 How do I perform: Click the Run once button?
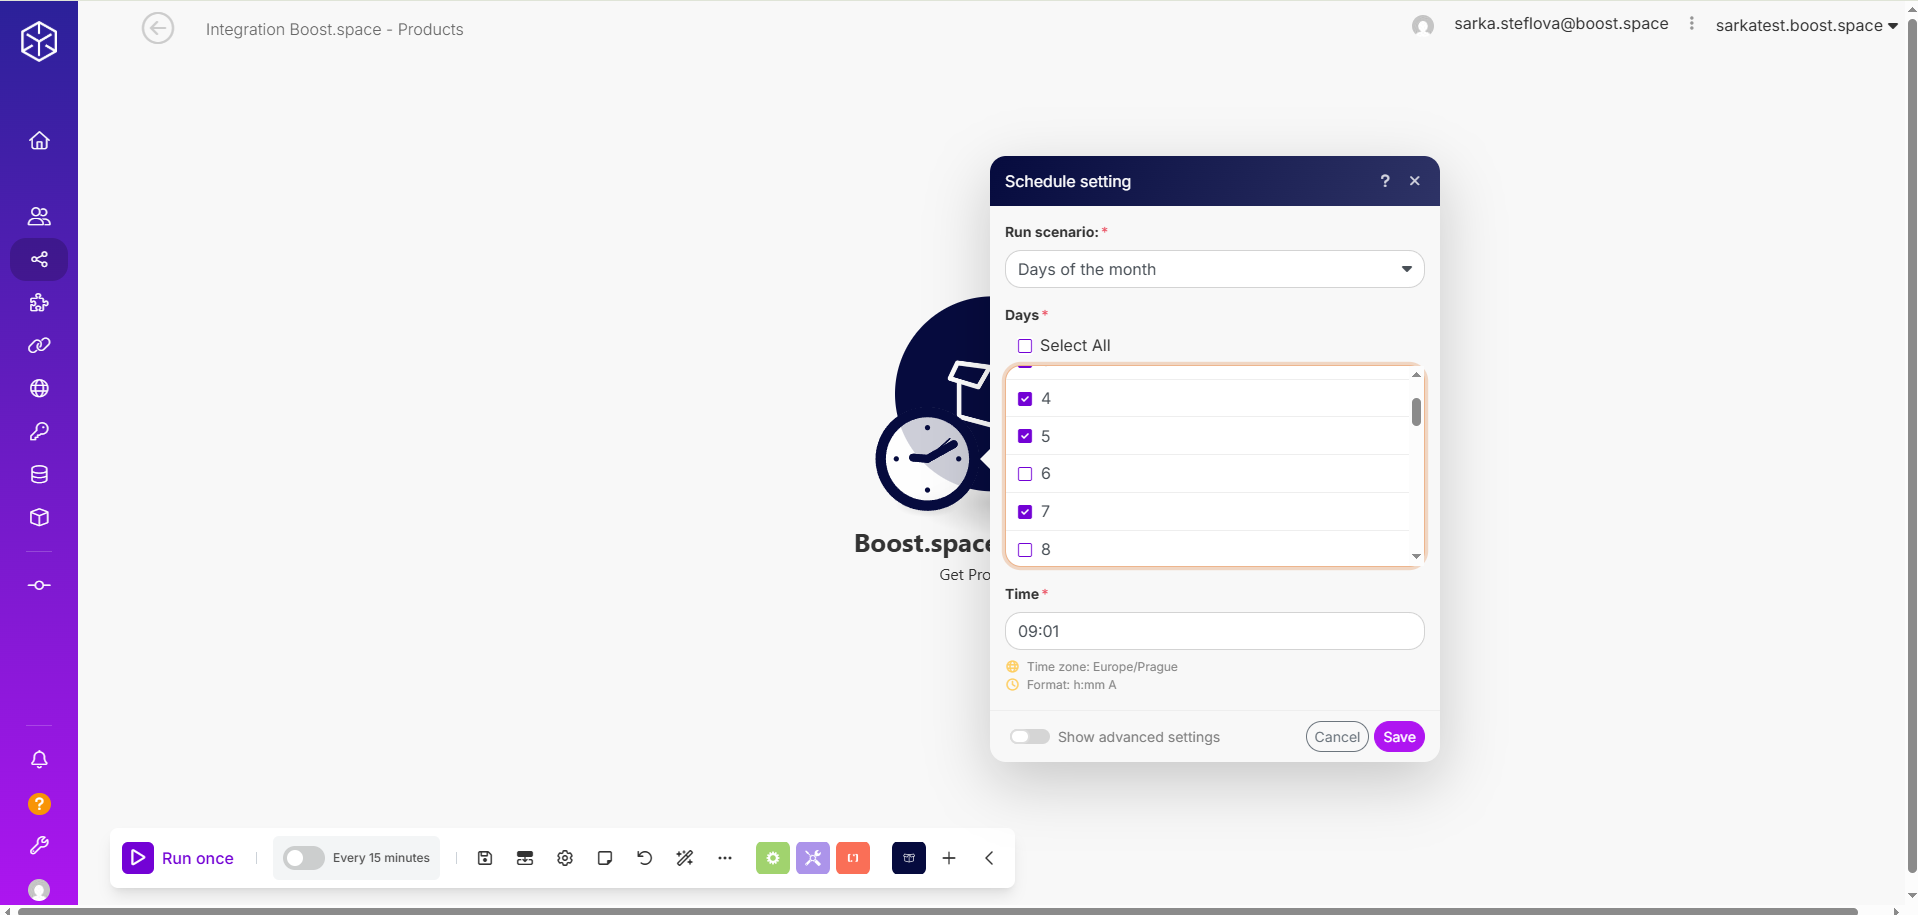pos(178,858)
